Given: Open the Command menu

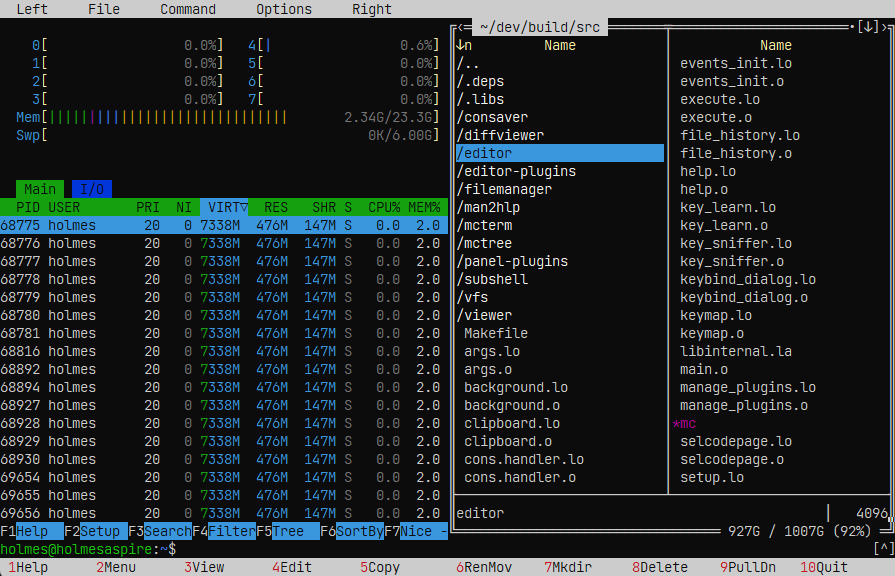Looking at the screenshot, I should [x=188, y=9].
